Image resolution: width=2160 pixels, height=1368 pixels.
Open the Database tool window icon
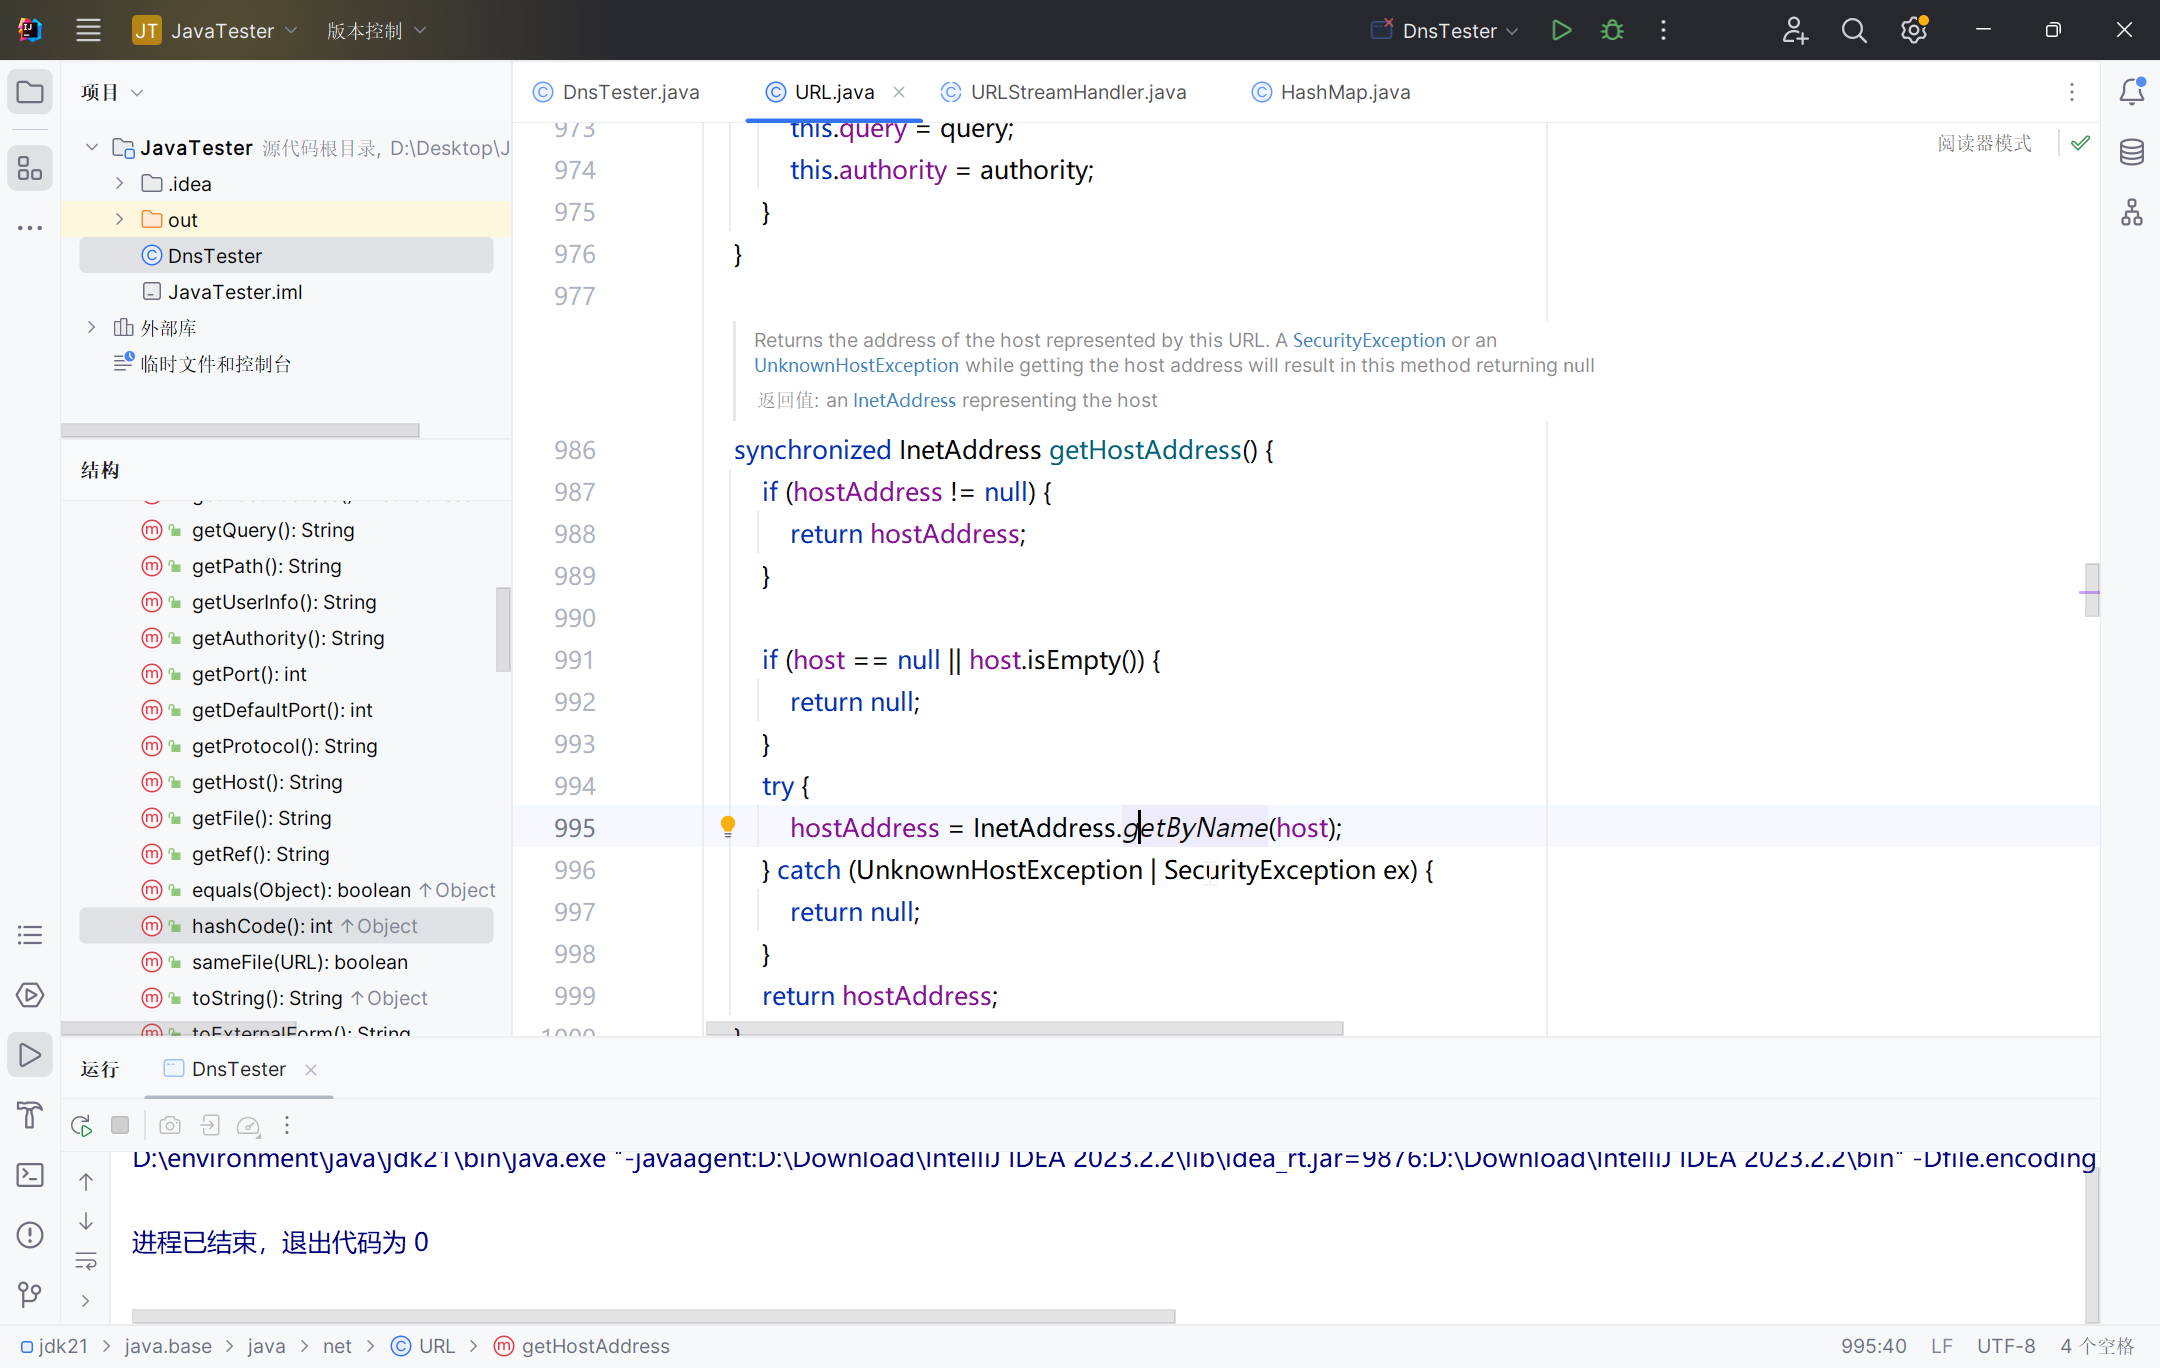pos(2131,152)
